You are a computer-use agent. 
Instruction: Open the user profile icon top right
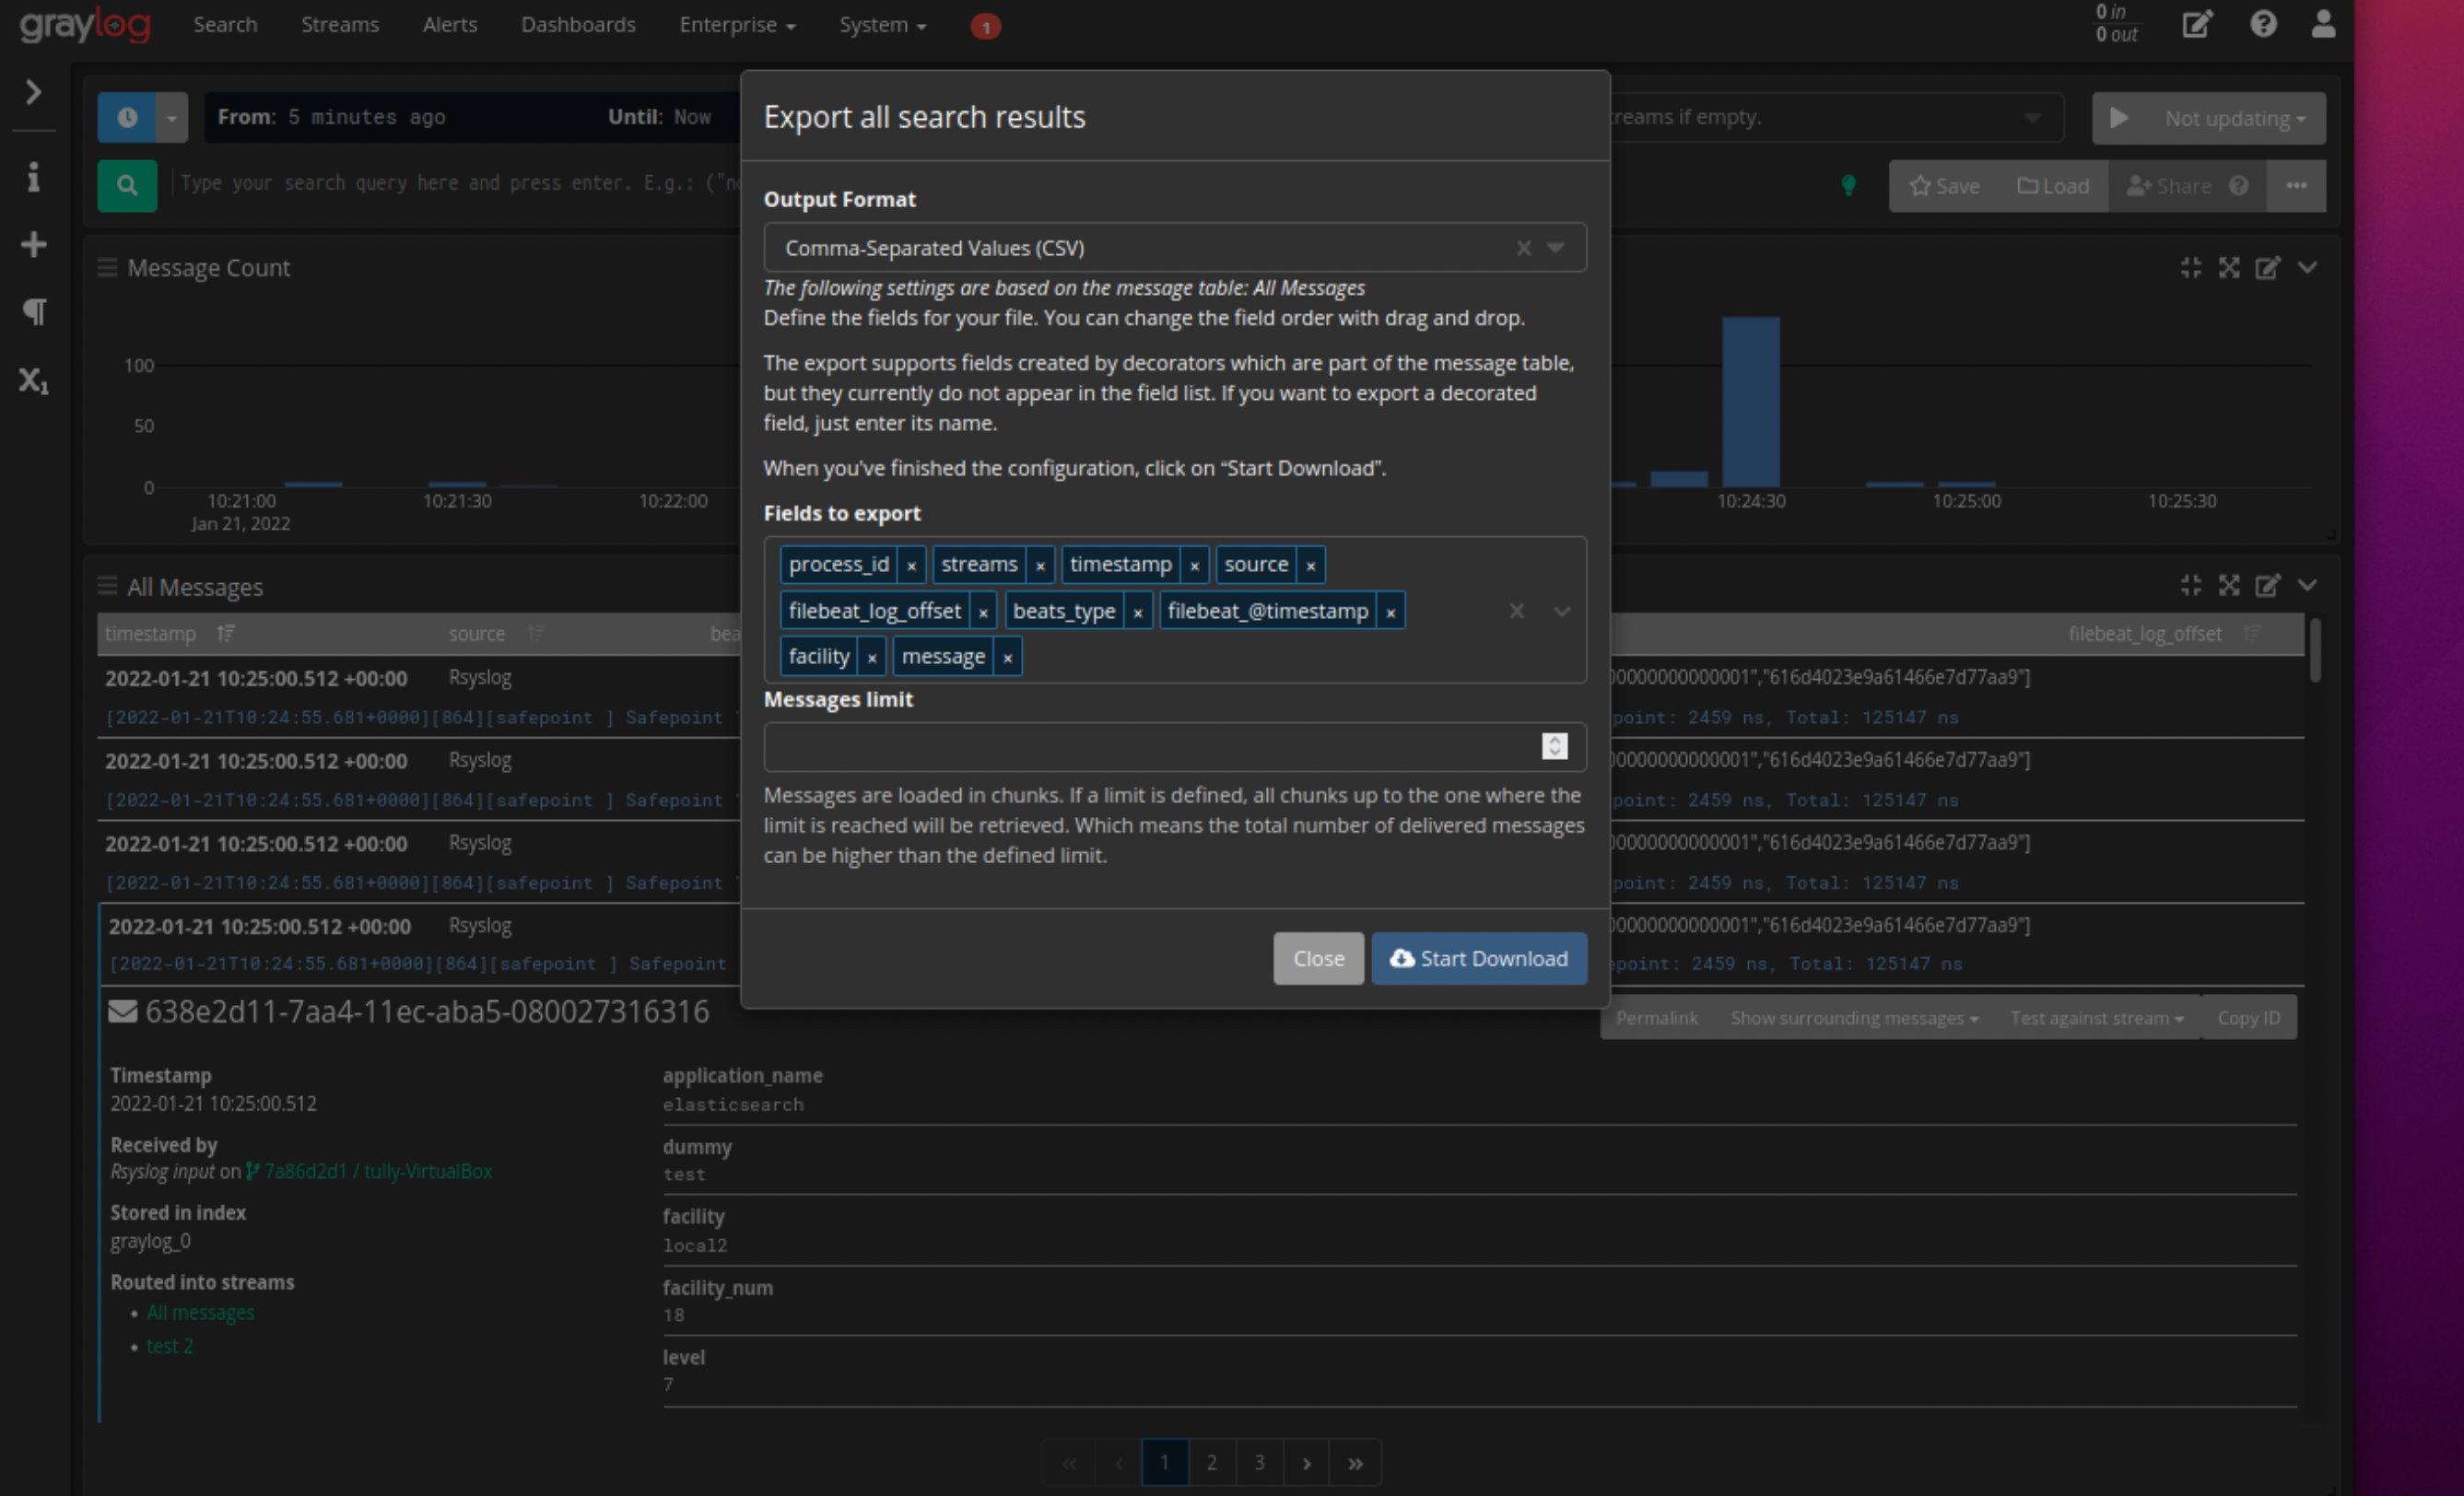(2323, 24)
